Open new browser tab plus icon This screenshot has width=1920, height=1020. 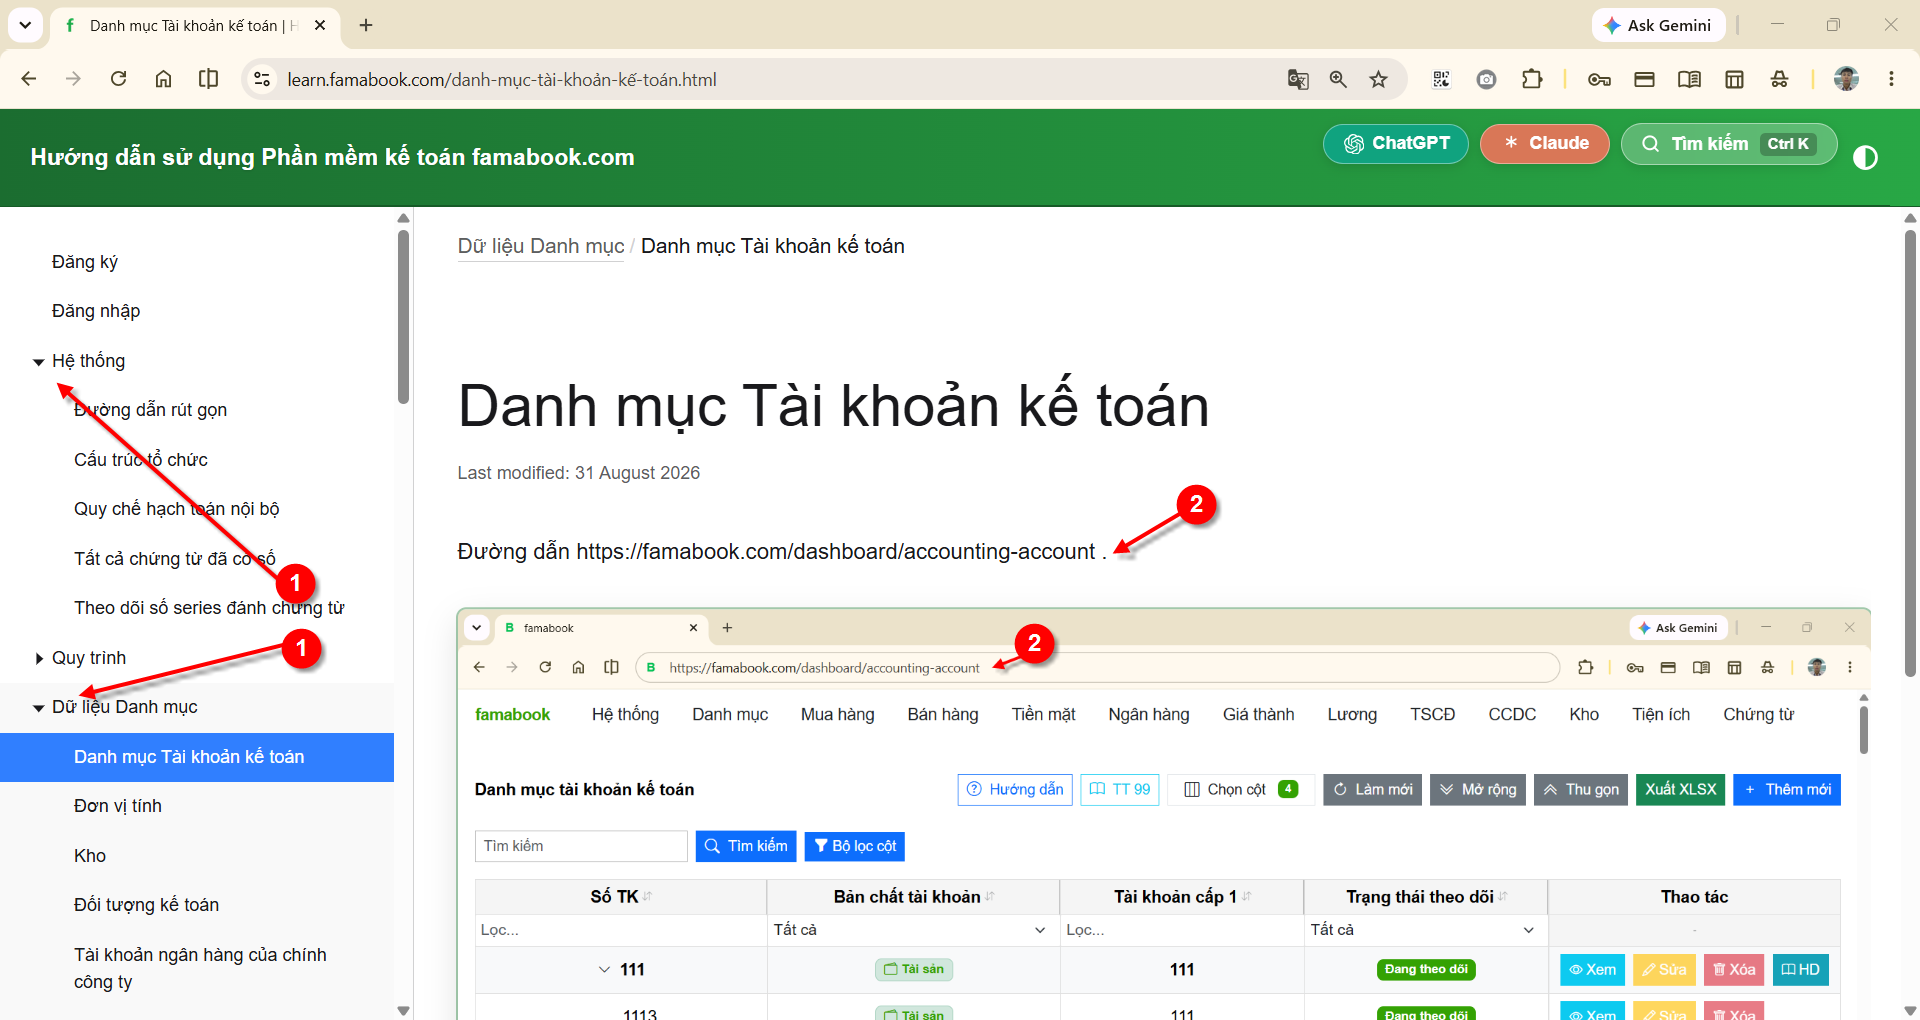click(366, 25)
